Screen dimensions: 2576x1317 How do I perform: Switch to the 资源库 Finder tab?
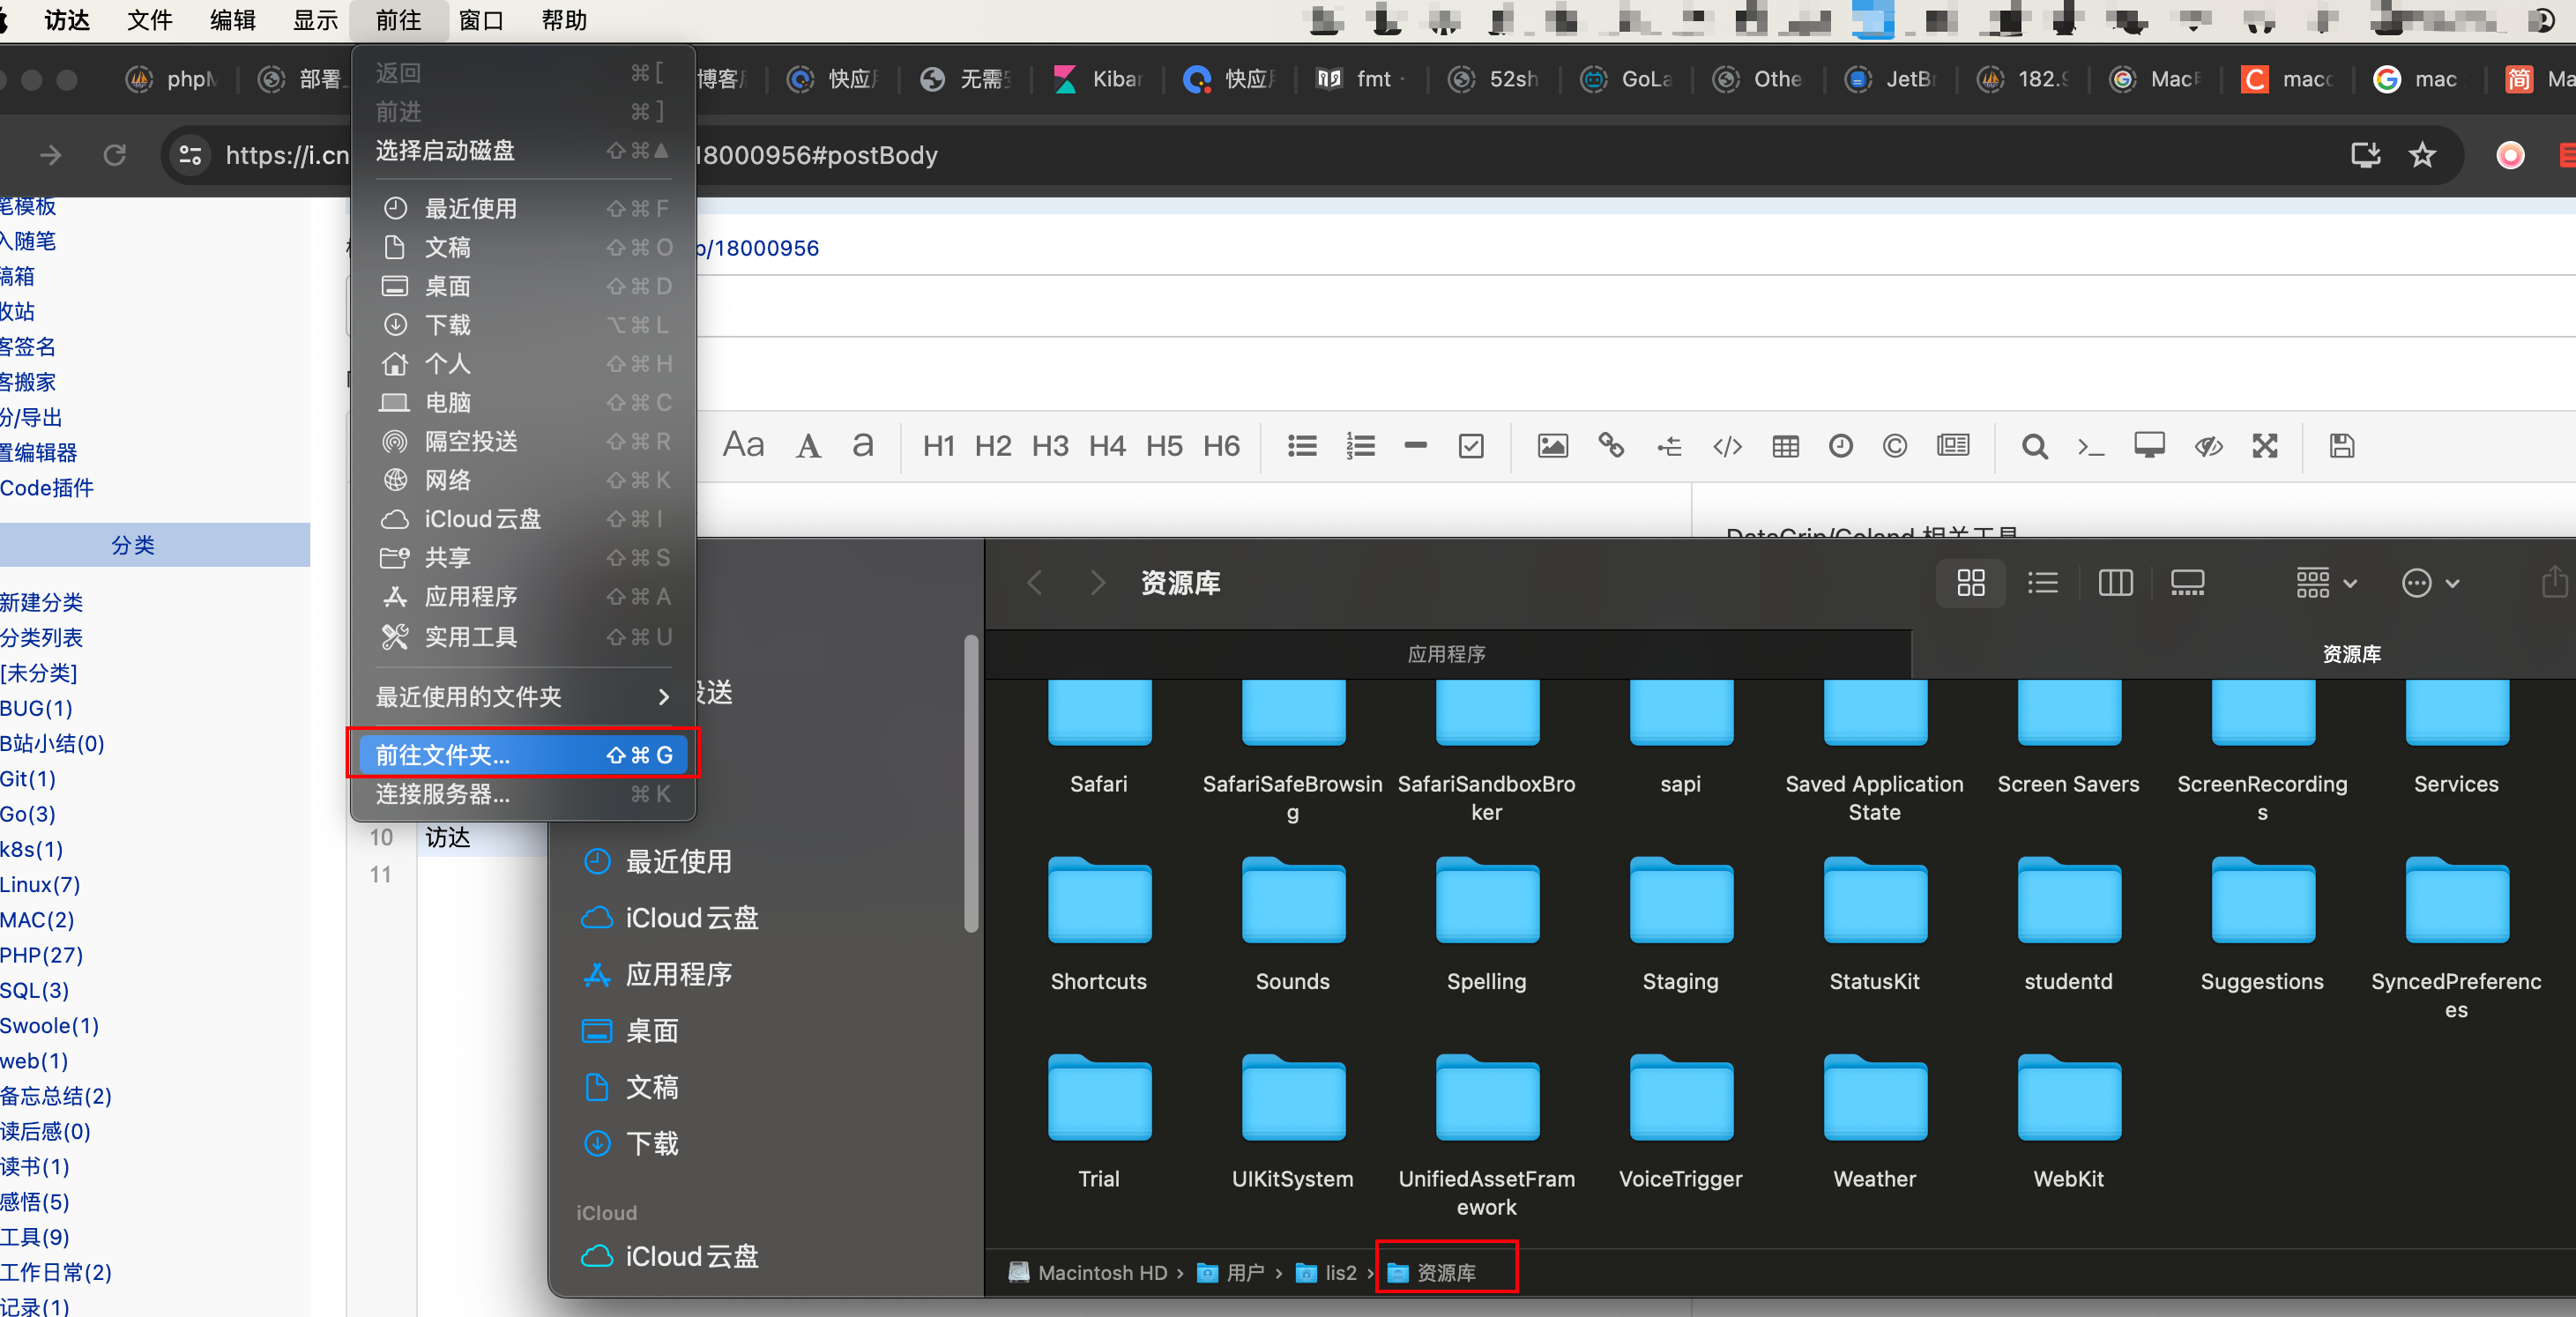(x=2350, y=654)
